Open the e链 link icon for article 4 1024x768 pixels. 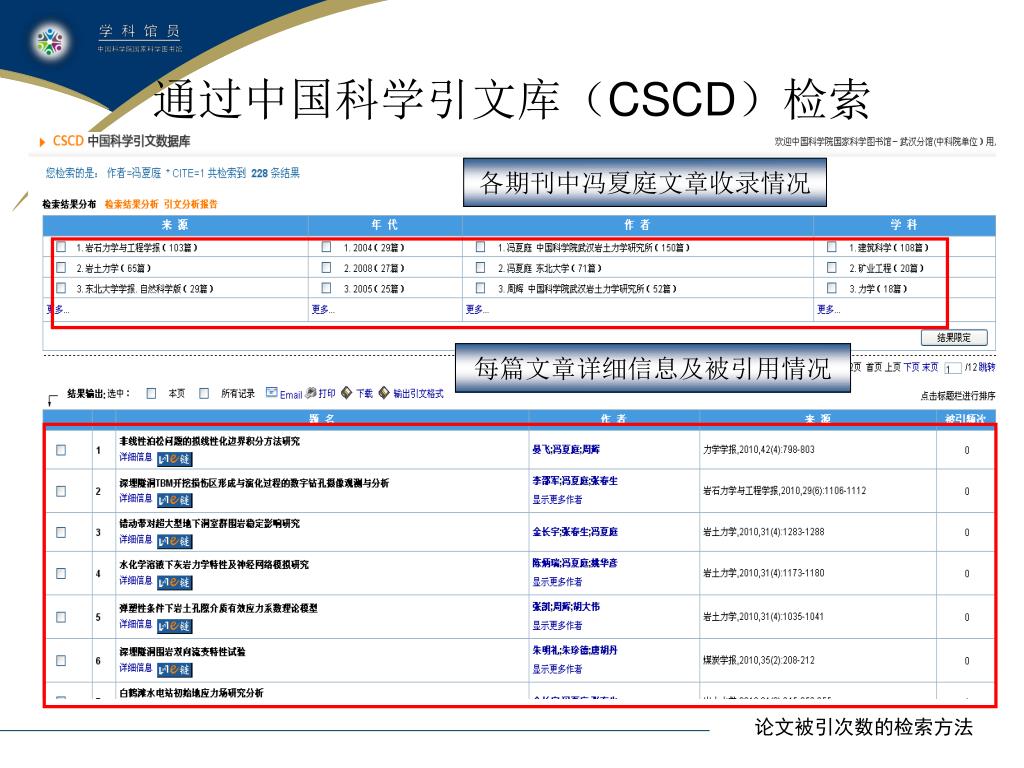click(x=174, y=583)
